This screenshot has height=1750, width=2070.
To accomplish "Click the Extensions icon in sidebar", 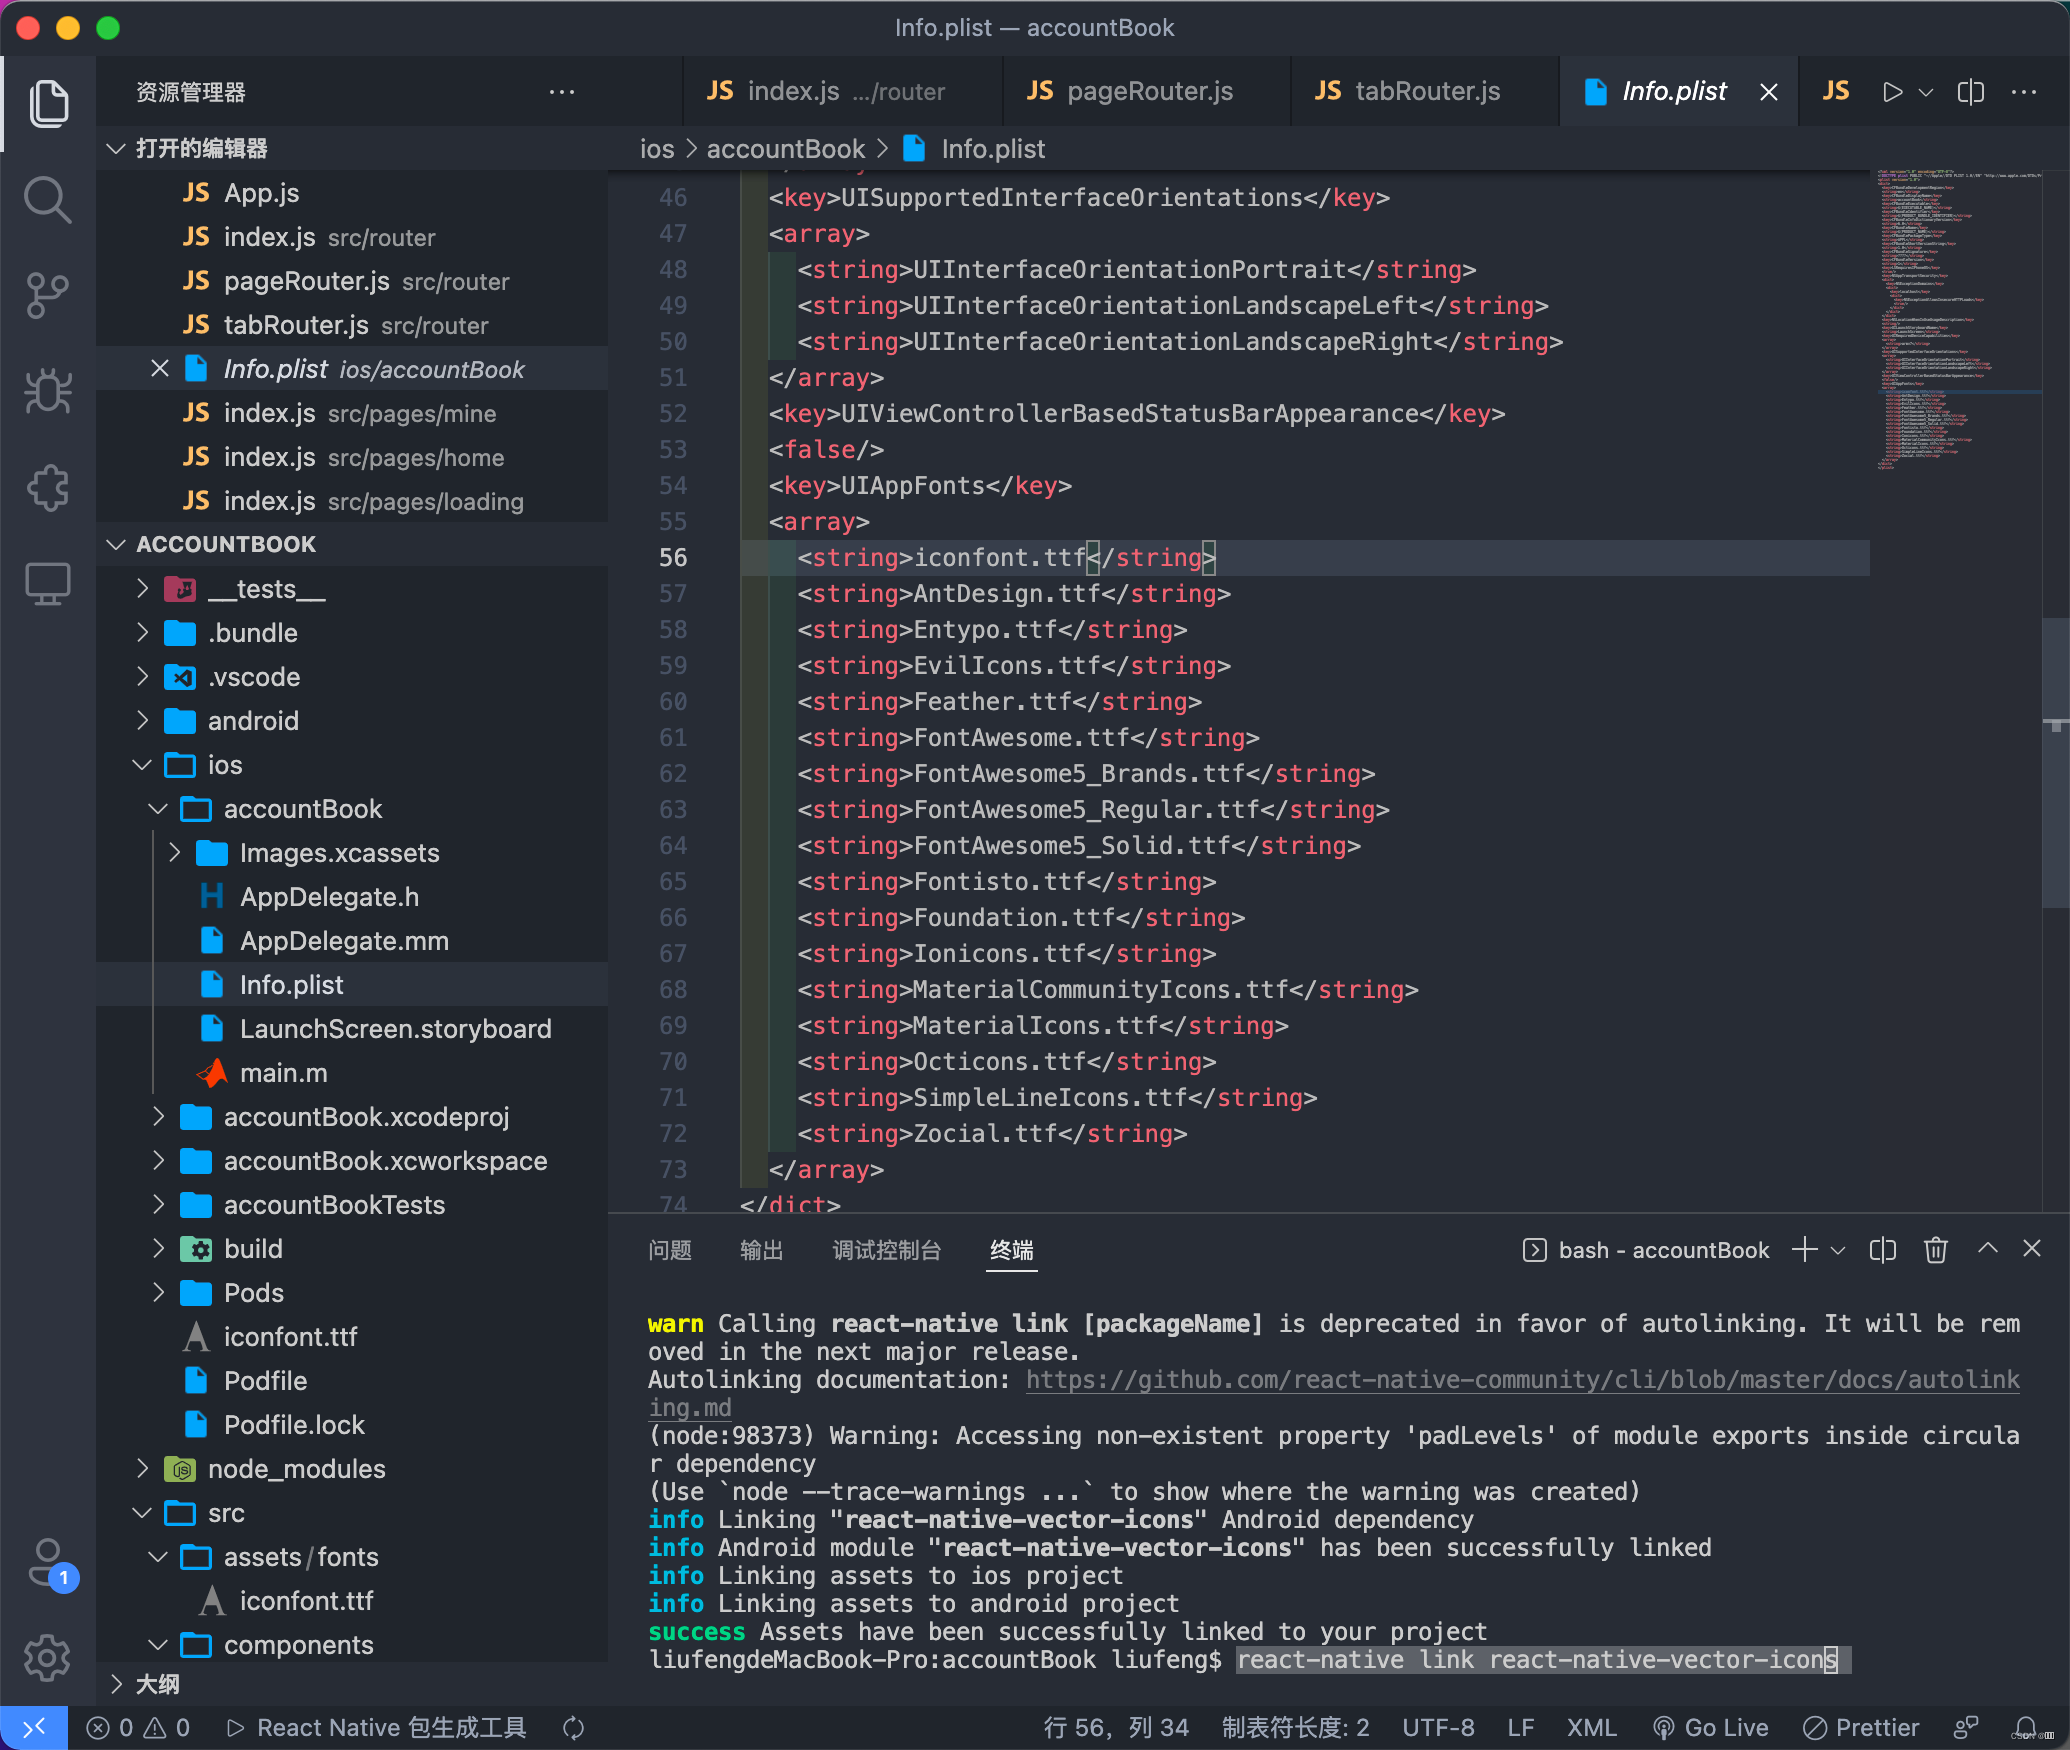I will coord(47,486).
